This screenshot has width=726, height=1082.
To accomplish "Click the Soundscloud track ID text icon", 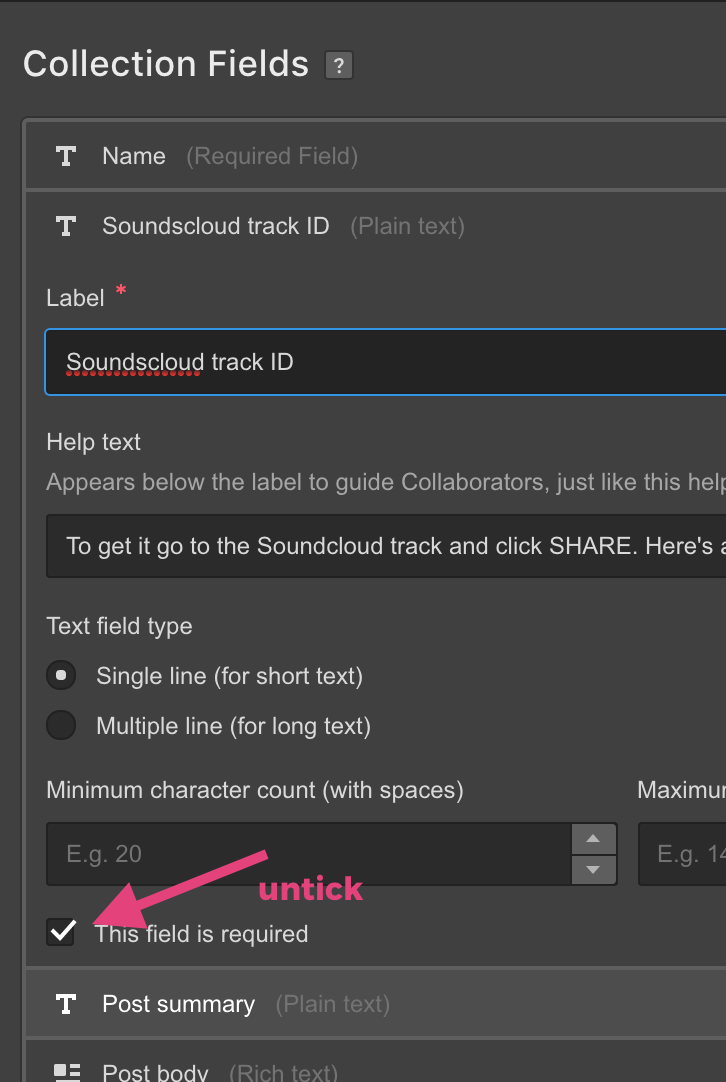I will tap(66, 226).
